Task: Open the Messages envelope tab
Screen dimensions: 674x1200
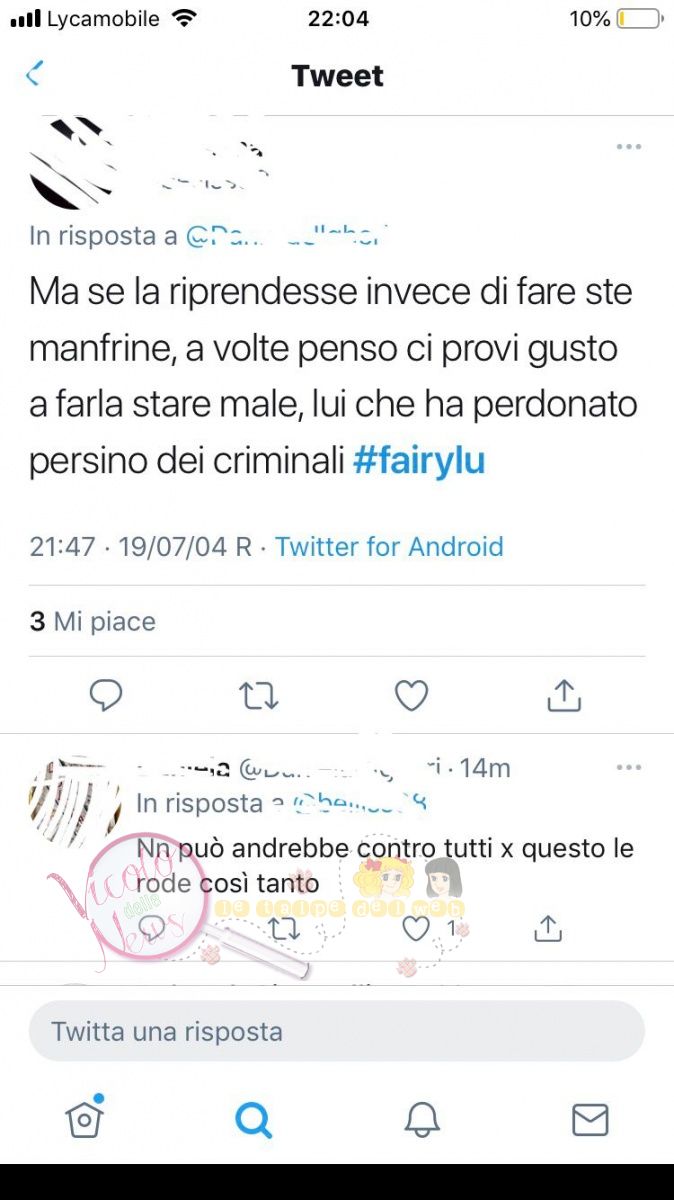Action: (x=590, y=1120)
